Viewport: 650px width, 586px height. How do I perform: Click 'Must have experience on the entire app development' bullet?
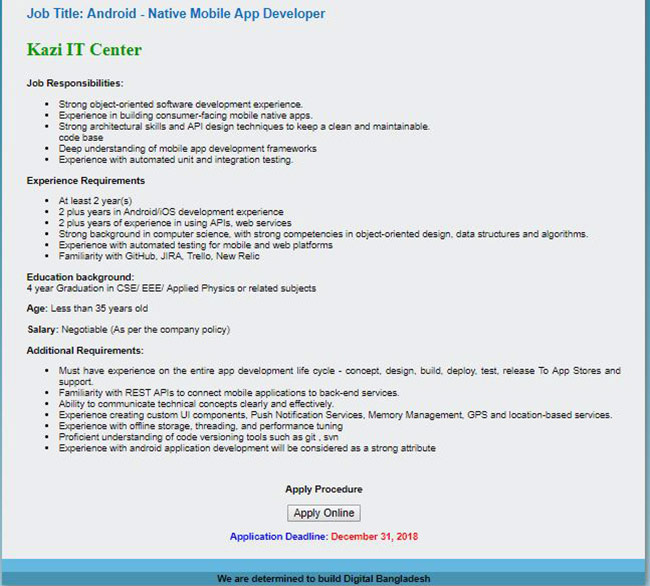pyautogui.click(x=340, y=376)
